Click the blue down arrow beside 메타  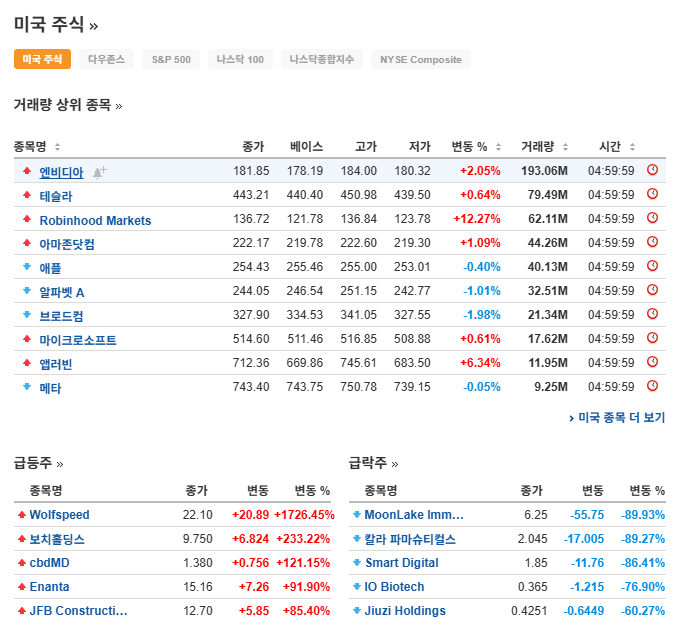(27, 387)
